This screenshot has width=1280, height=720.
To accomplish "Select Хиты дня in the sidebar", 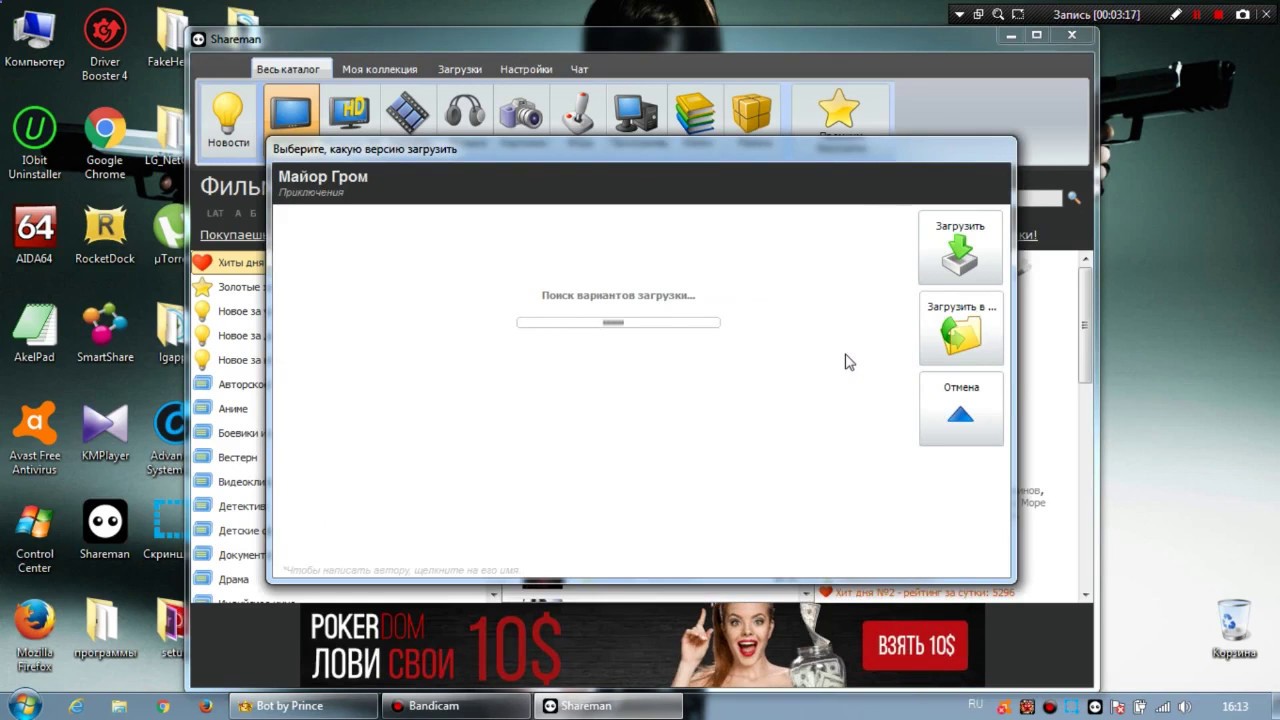I will click(229, 262).
